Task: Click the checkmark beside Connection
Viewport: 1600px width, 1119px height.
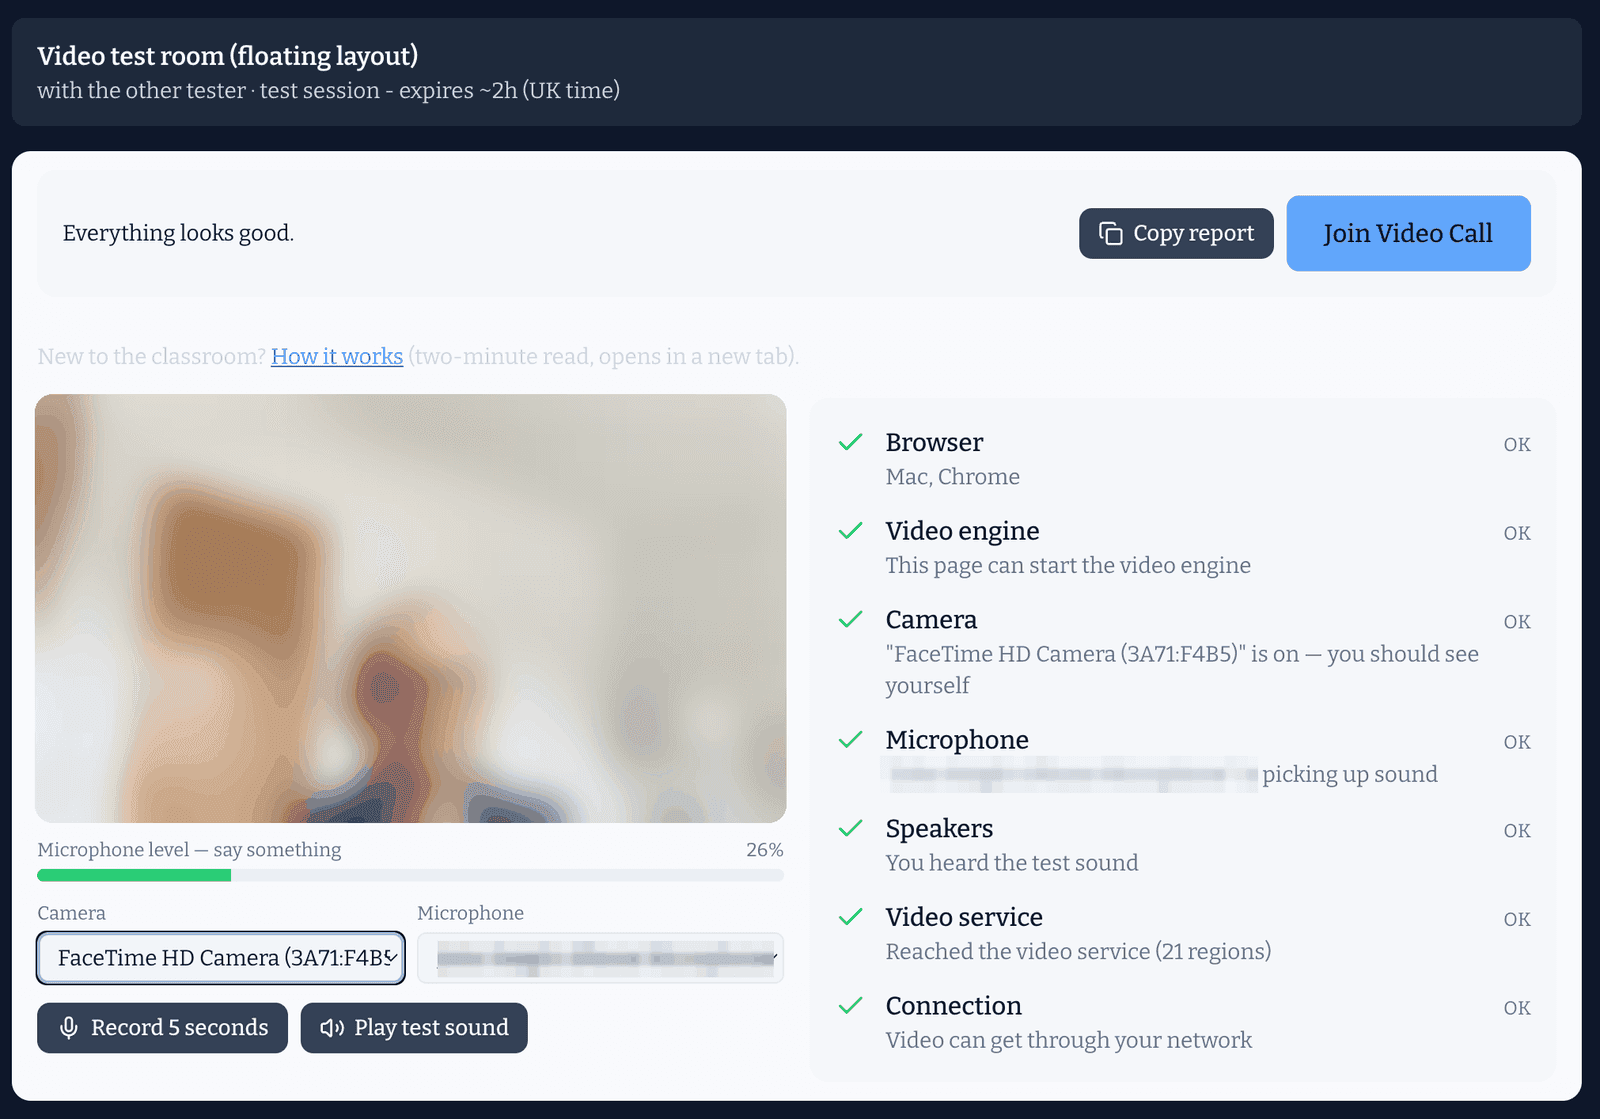Action: pos(851,1006)
